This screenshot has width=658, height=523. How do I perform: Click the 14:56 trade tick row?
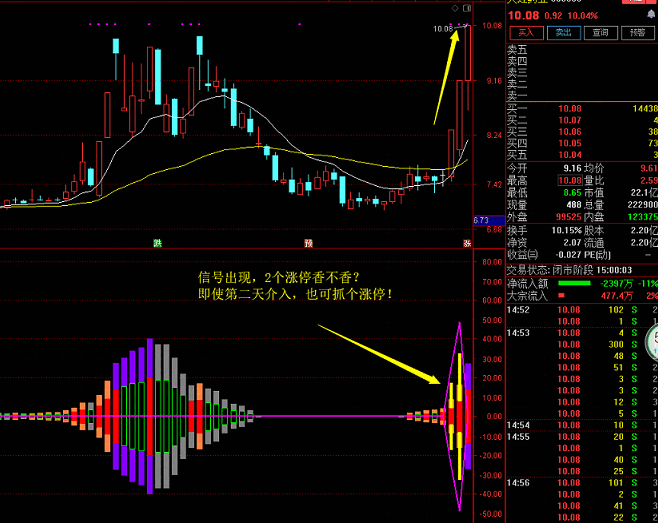pyautogui.click(x=582, y=483)
